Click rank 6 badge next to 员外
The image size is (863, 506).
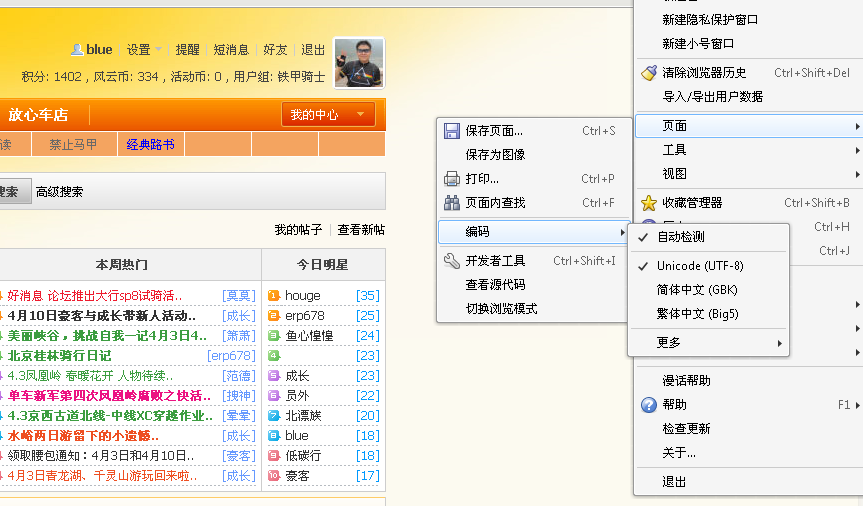tap(274, 395)
